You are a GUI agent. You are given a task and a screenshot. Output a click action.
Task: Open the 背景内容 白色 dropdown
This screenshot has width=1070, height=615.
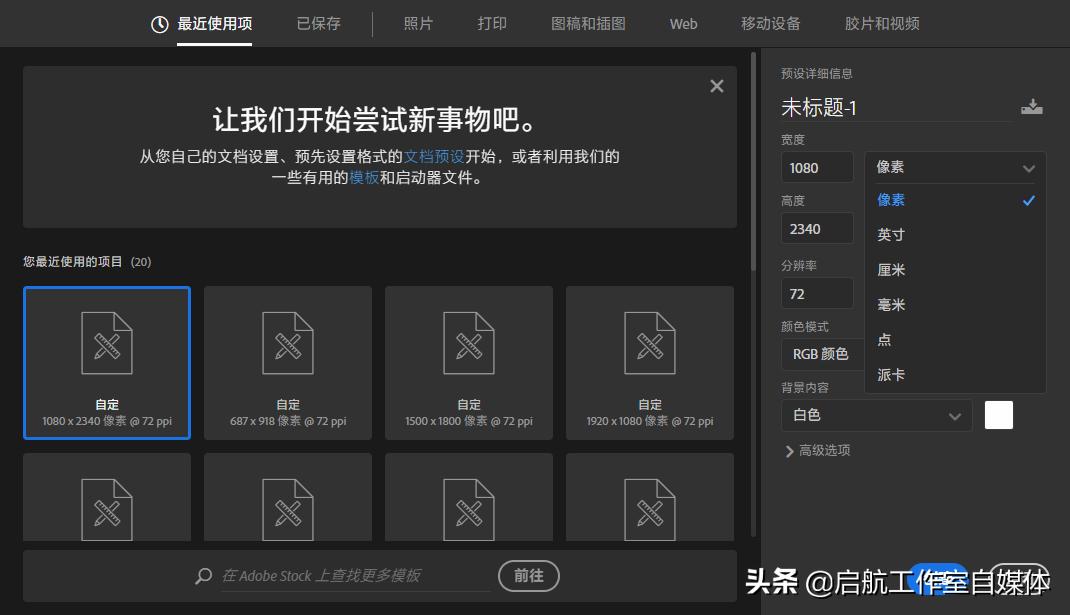(x=876, y=414)
